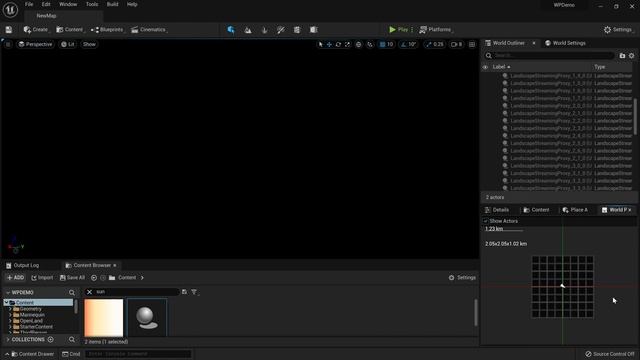Choose the translate gizmo tool
This screenshot has height=360, width=640.
(x=329, y=44)
